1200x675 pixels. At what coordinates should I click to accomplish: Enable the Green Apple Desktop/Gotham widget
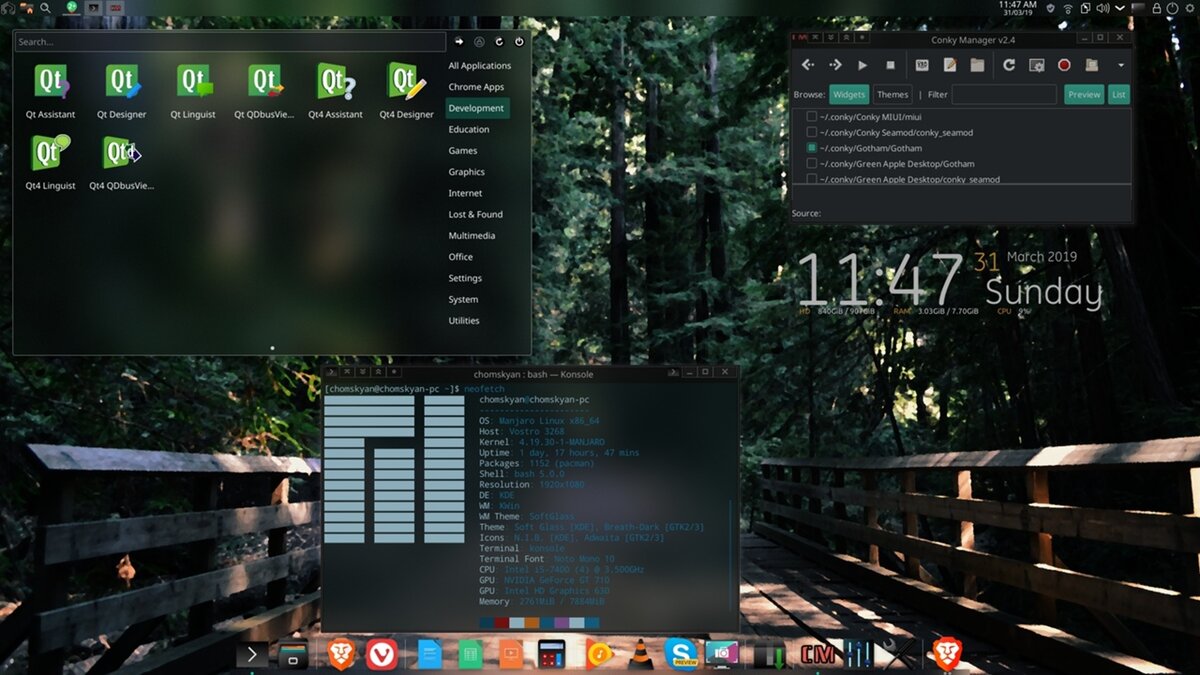click(x=810, y=163)
